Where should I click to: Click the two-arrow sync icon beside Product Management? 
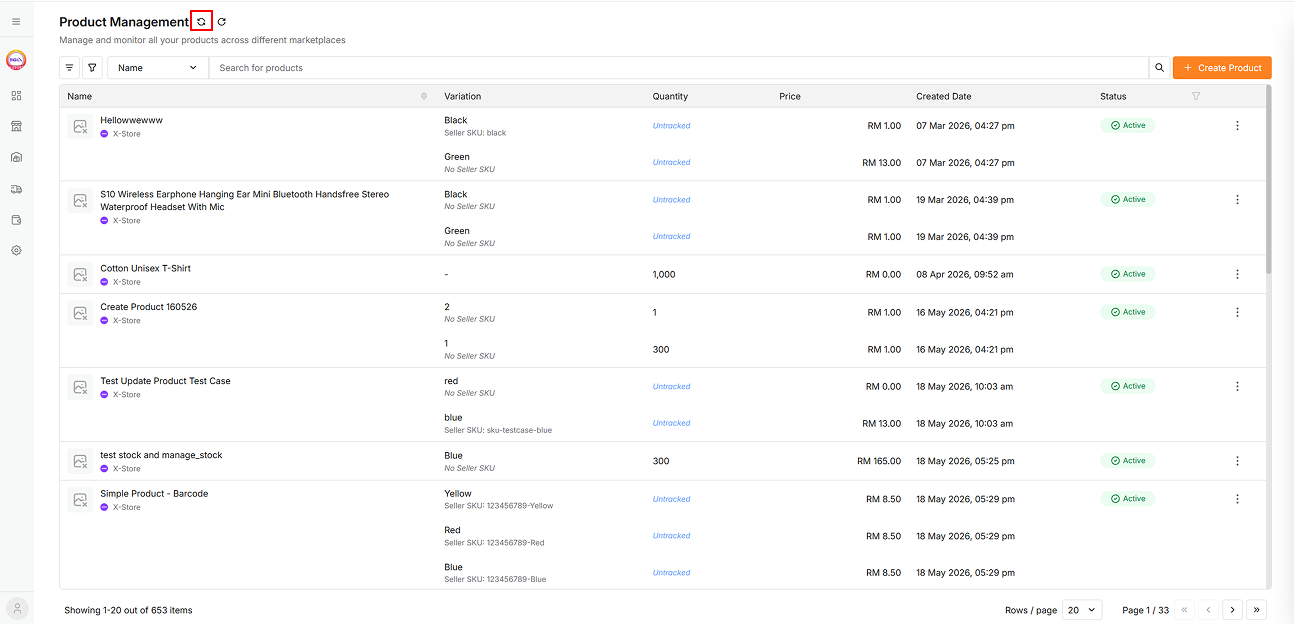[x=201, y=22]
